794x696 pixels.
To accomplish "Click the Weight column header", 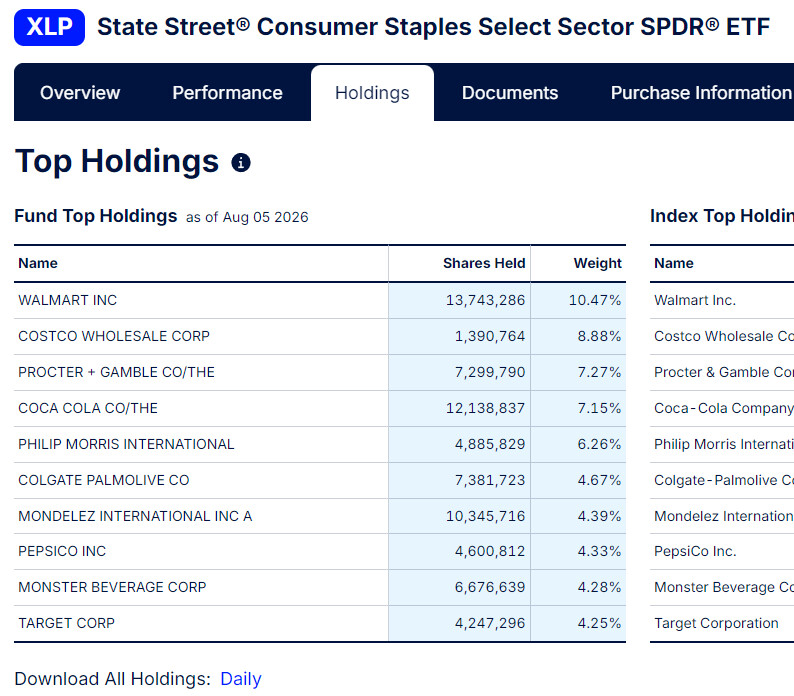I will (x=598, y=263).
